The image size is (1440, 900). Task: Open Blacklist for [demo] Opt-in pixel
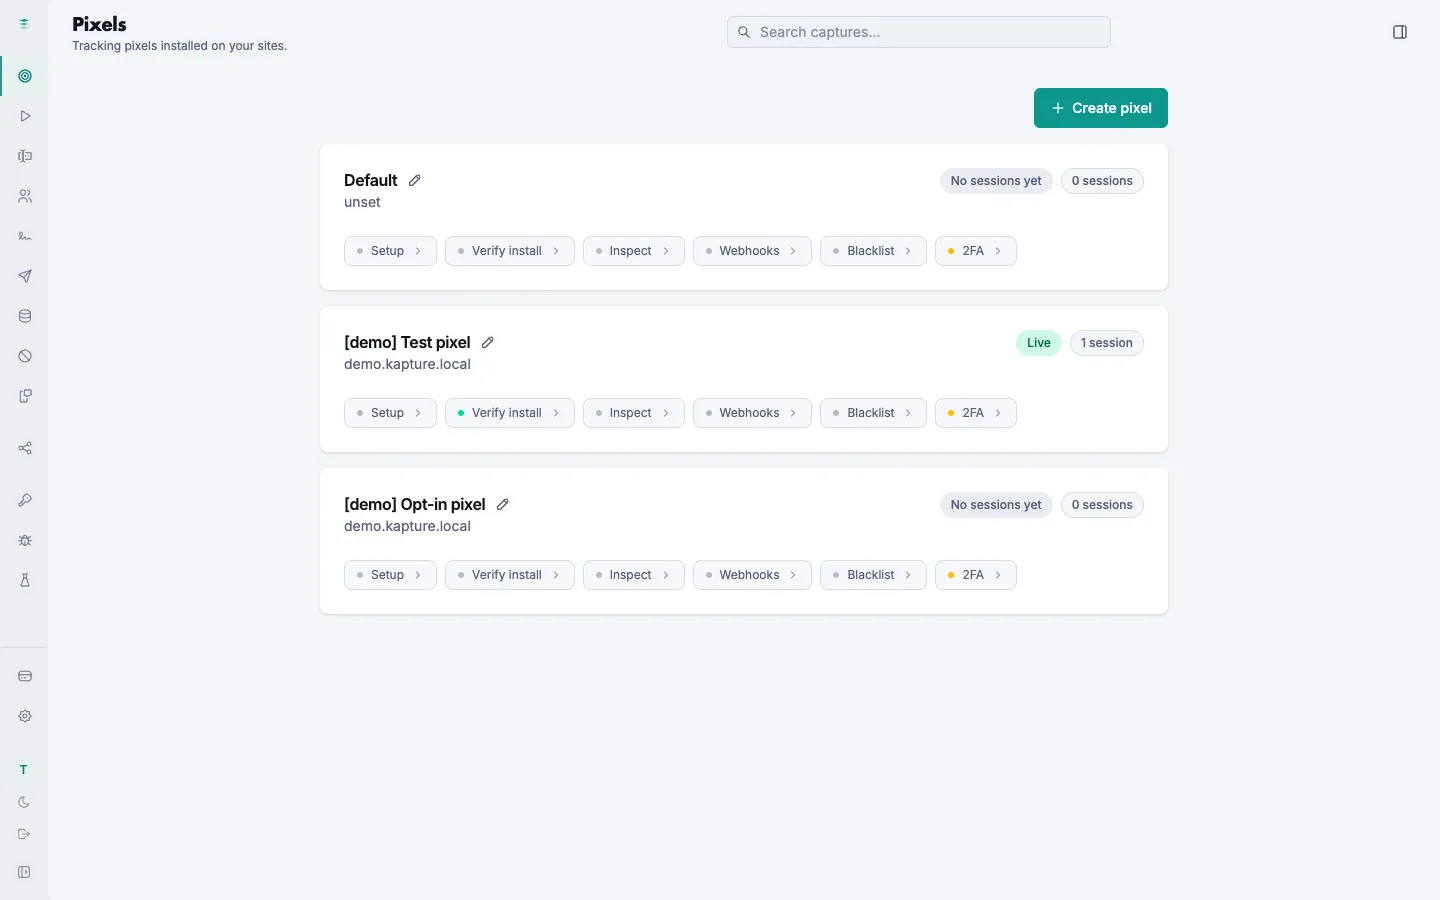click(873, 575)
